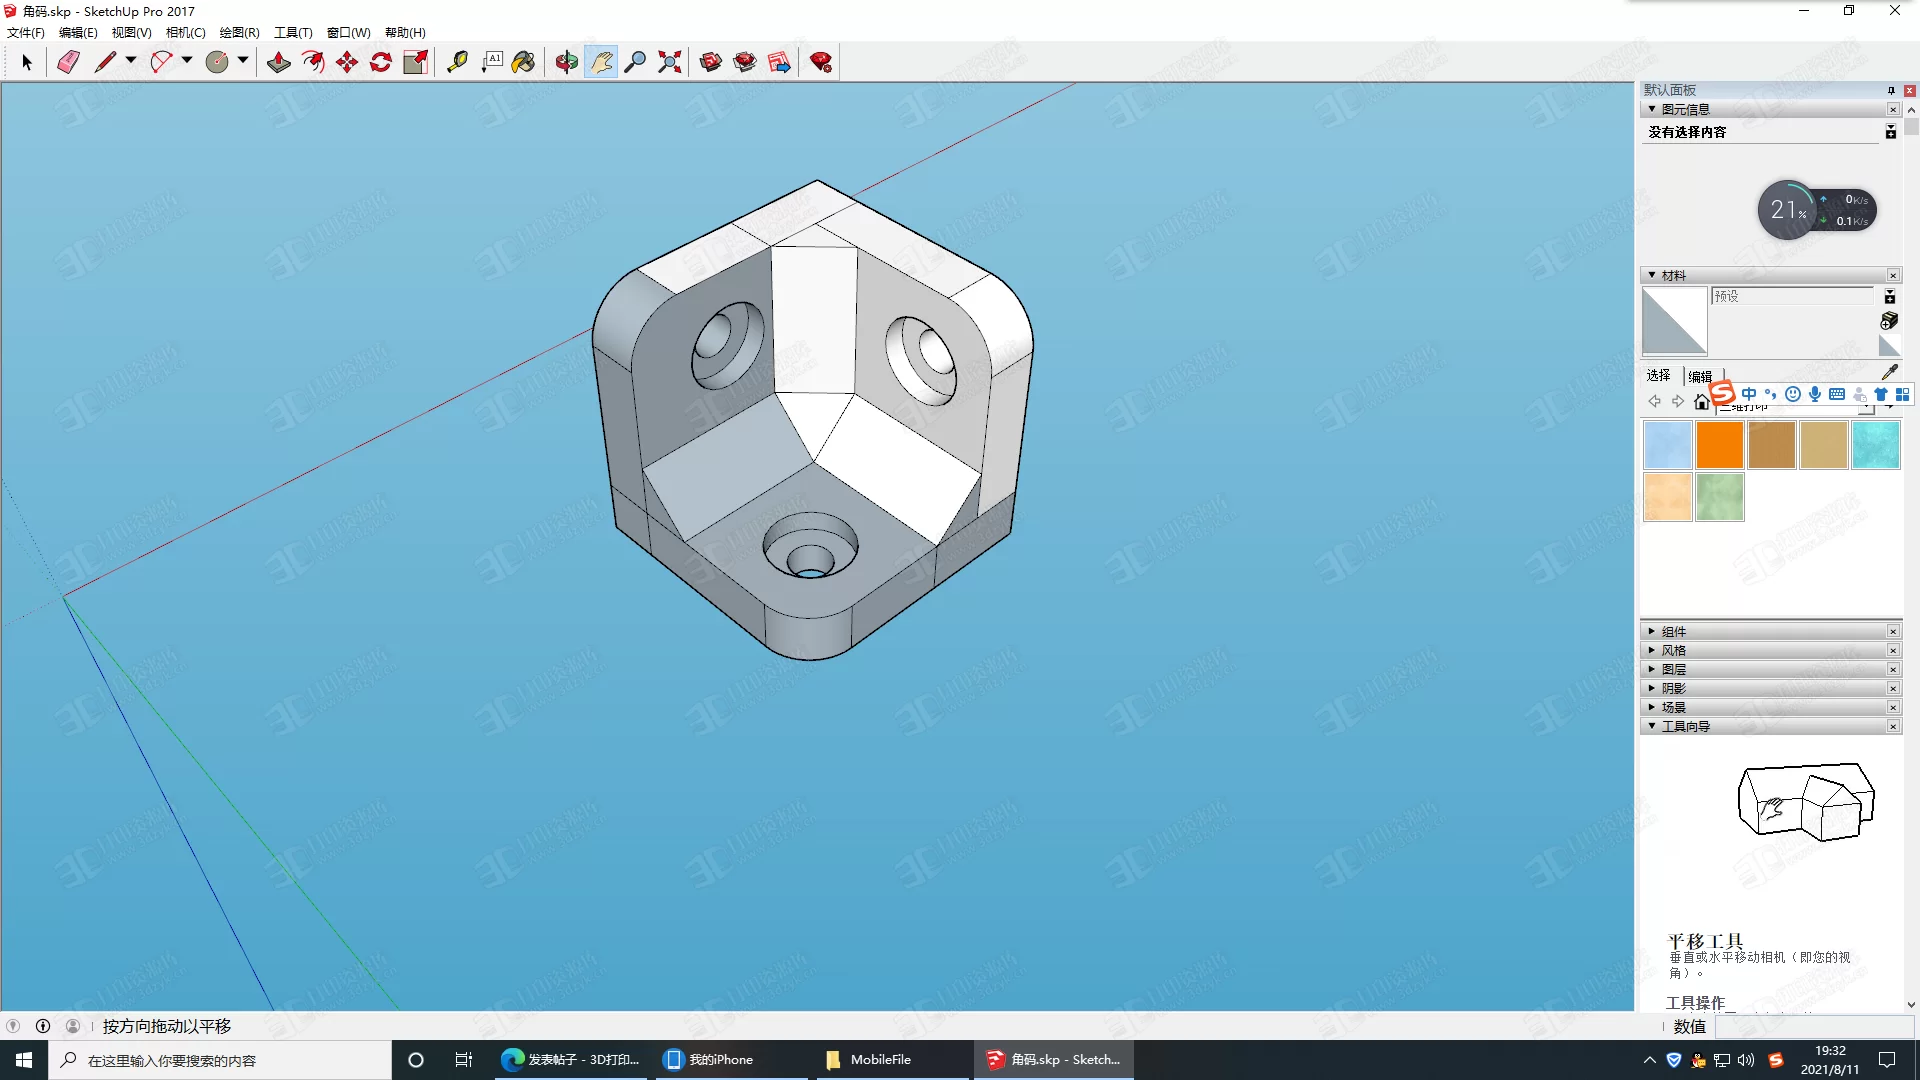Open the 视图(V) menu
1920x1080 pixels.
131,33
